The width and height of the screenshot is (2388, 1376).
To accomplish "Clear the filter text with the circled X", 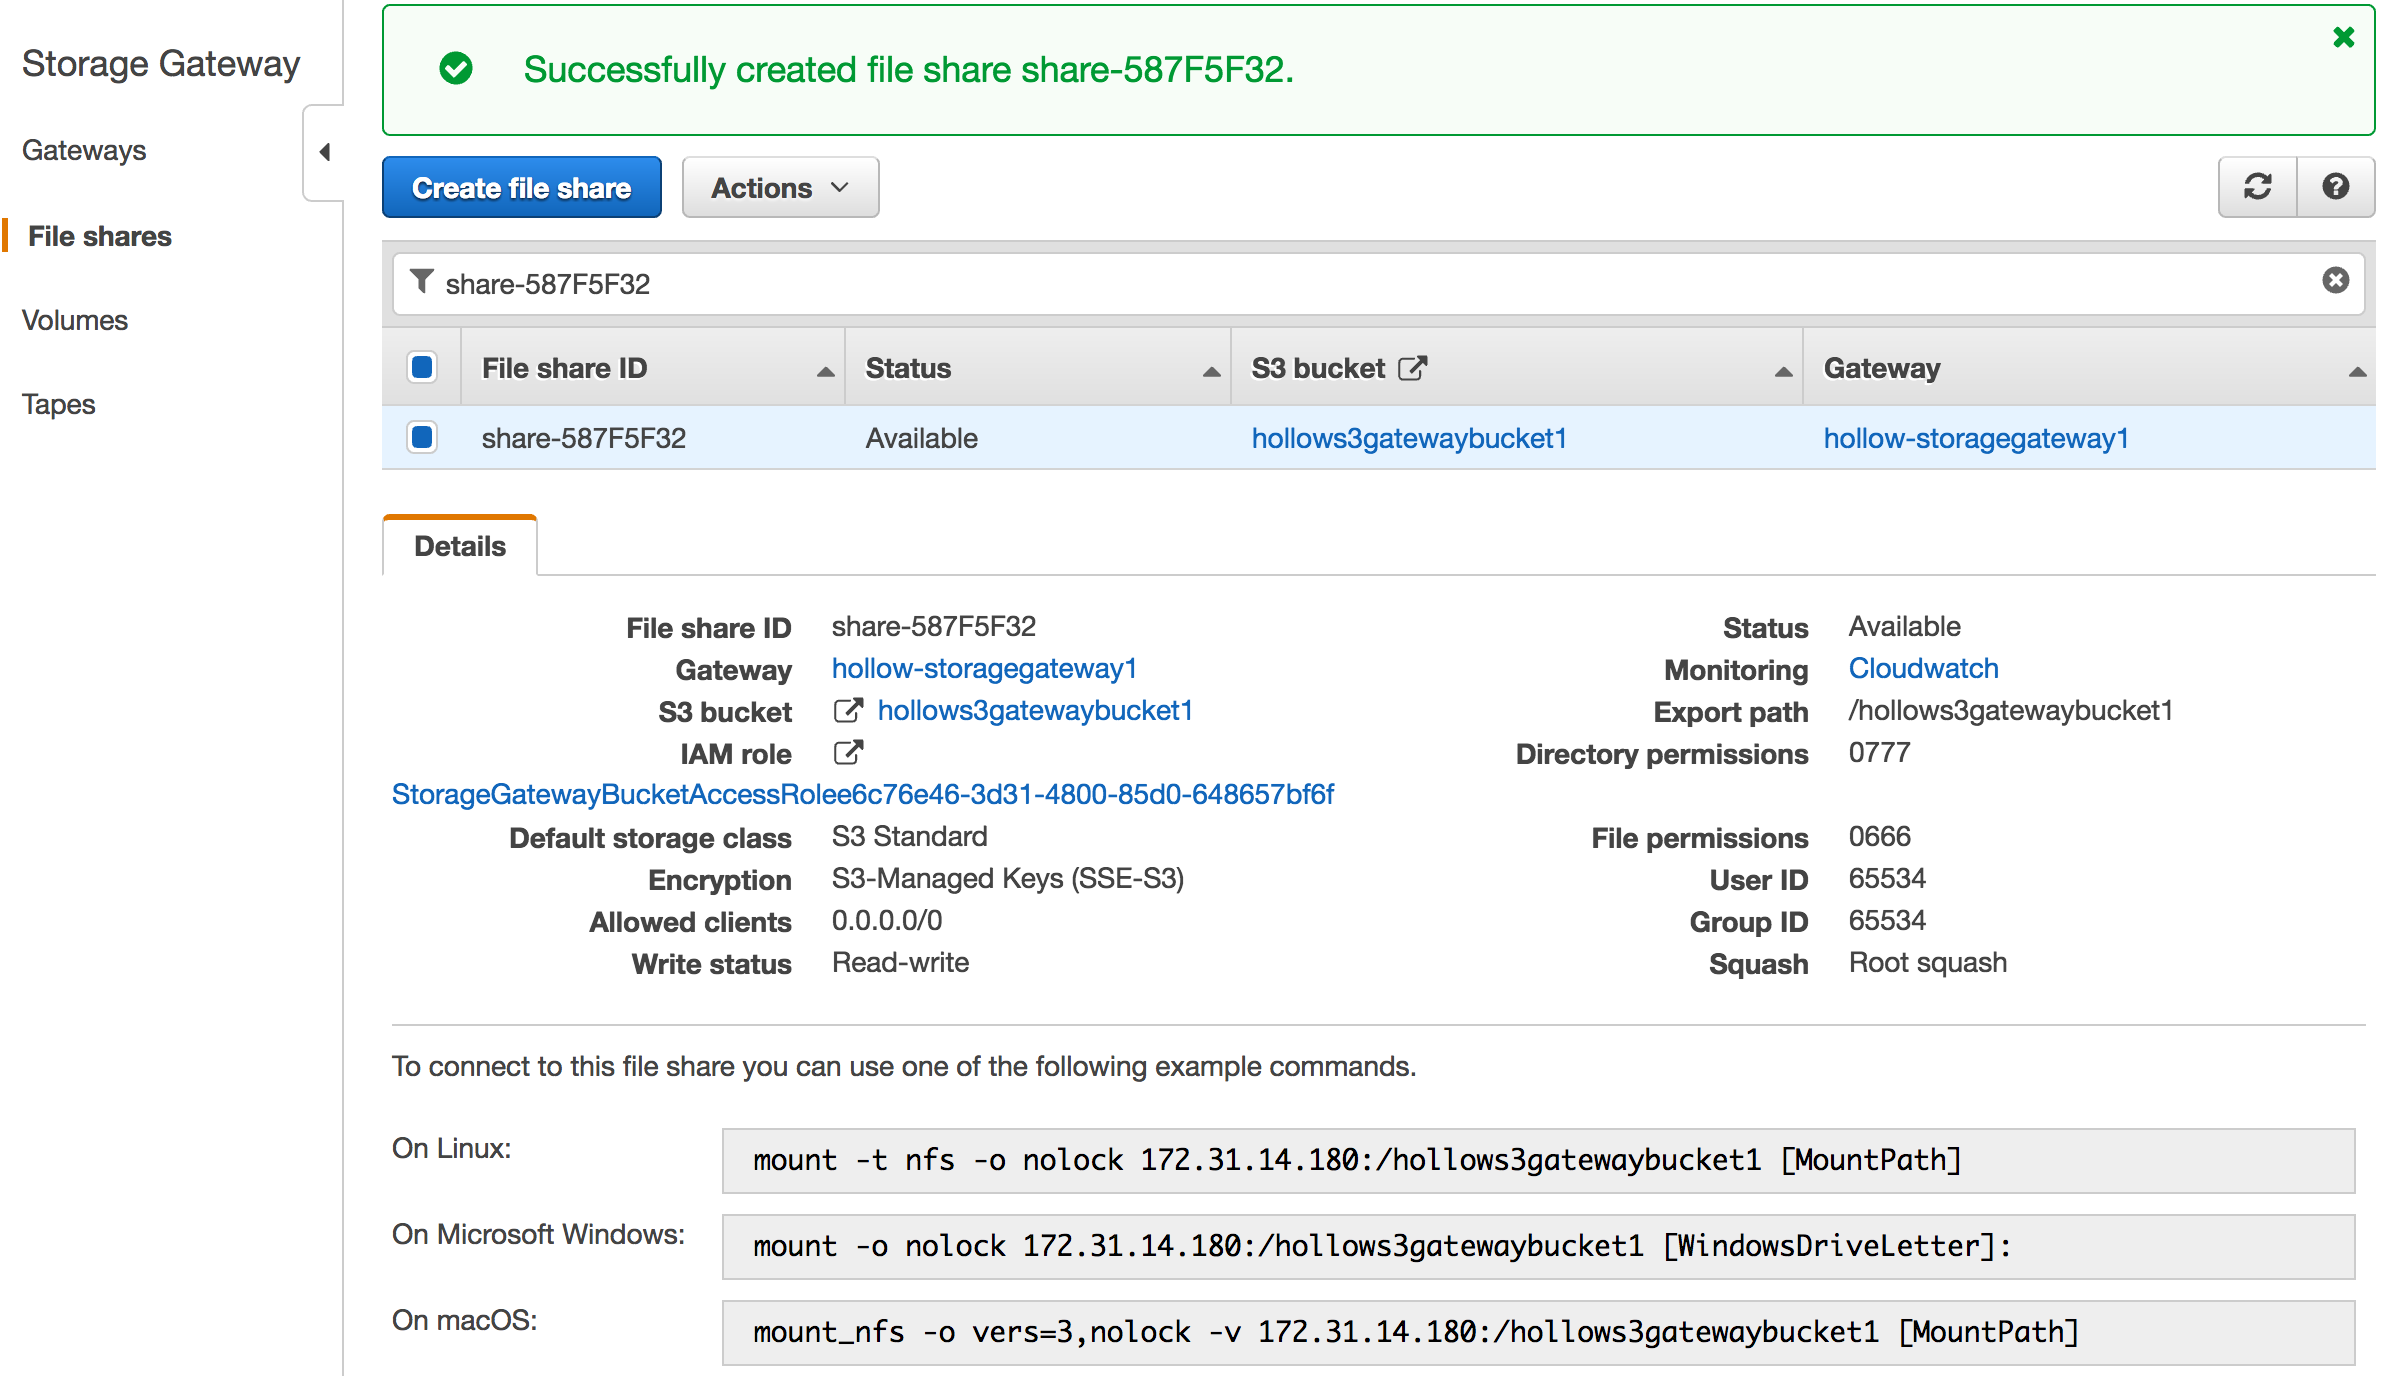I will [x=2335, y=280].
